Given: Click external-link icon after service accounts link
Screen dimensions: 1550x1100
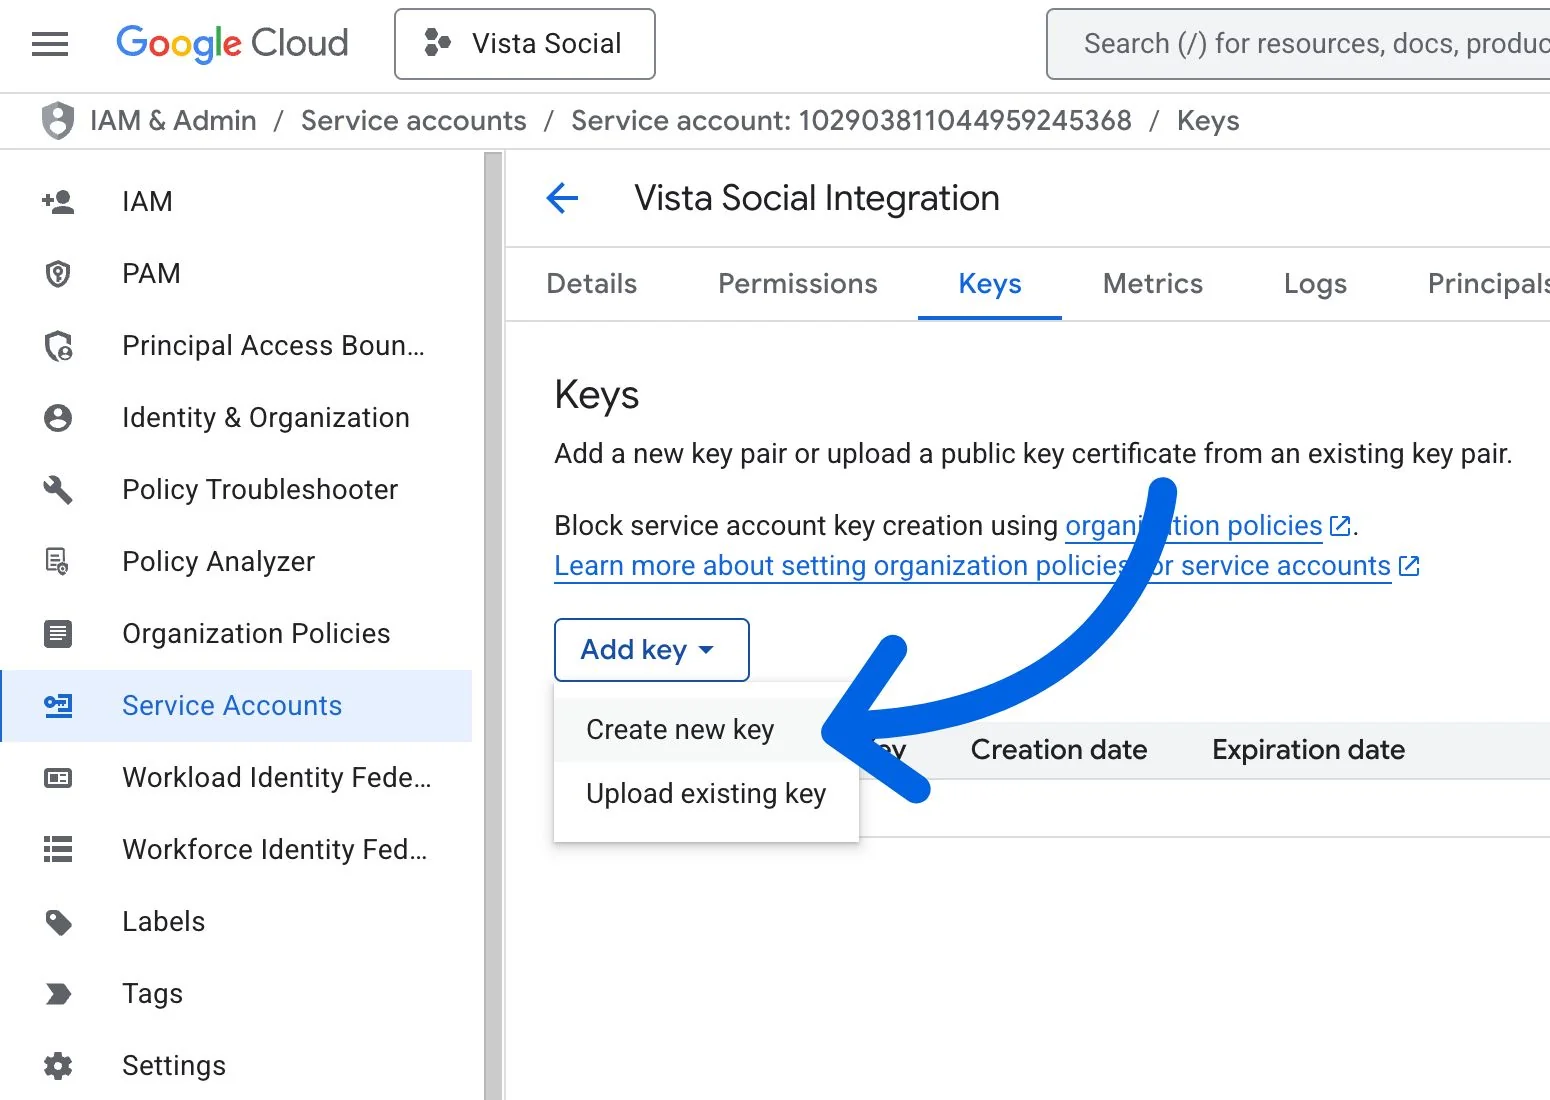Looking at the screenshot, I should point(1409,566).
